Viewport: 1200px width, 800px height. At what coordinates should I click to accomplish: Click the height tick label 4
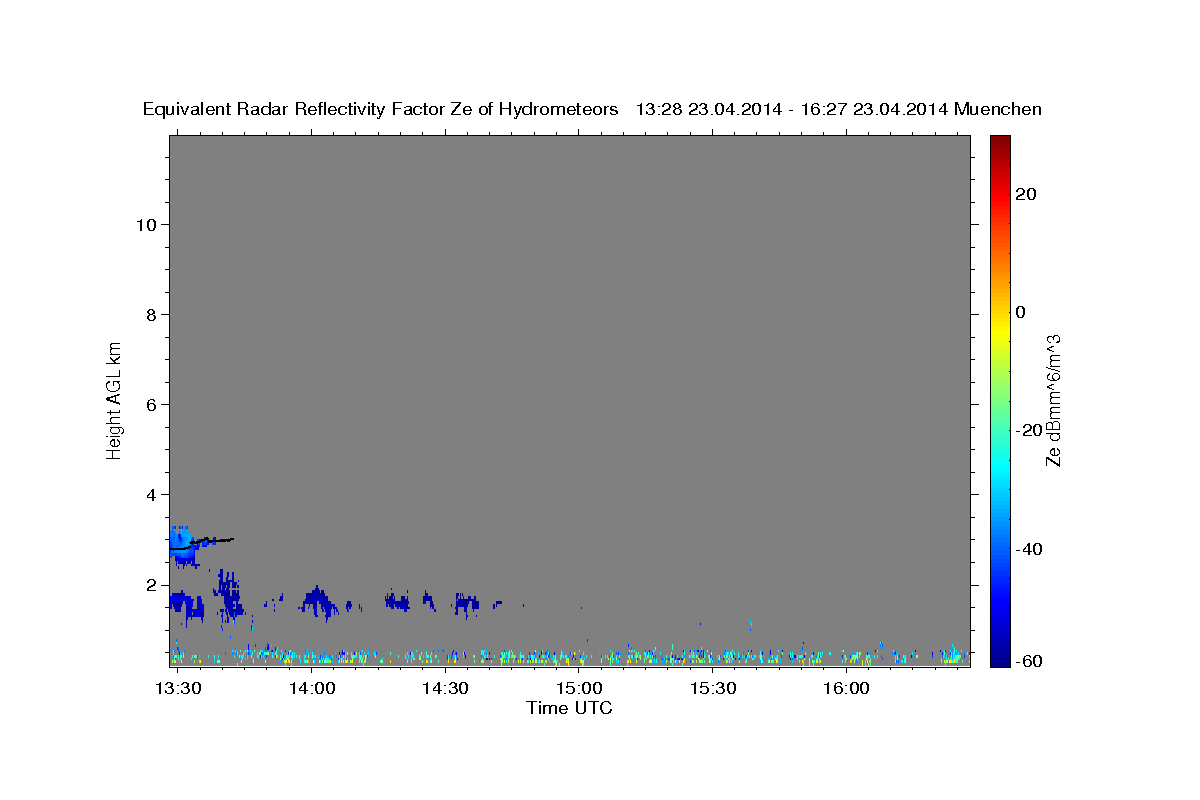coord(152,494)
